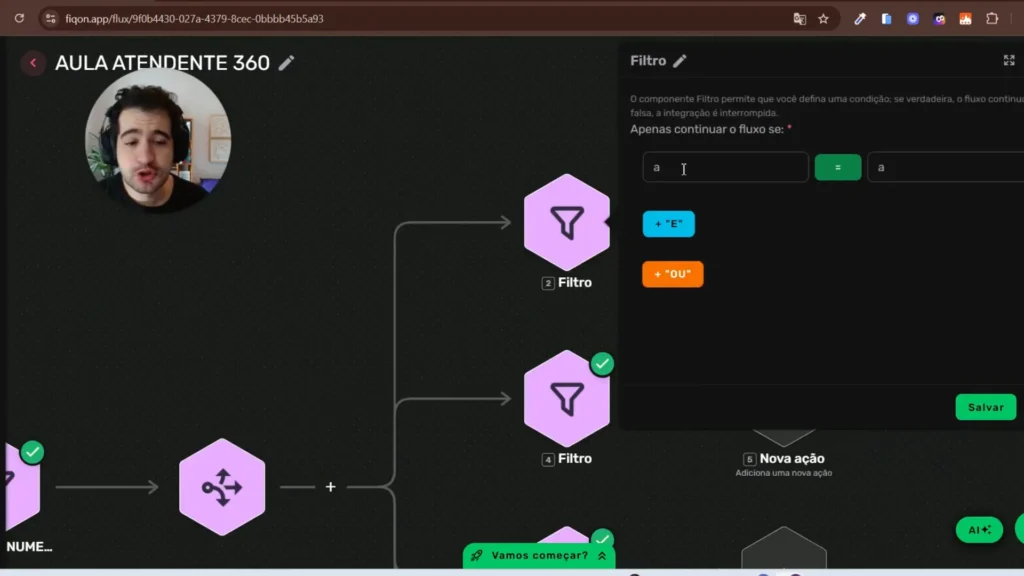Add a step with the plus connector
The image size is (1024, 576).
click(330, 487)
